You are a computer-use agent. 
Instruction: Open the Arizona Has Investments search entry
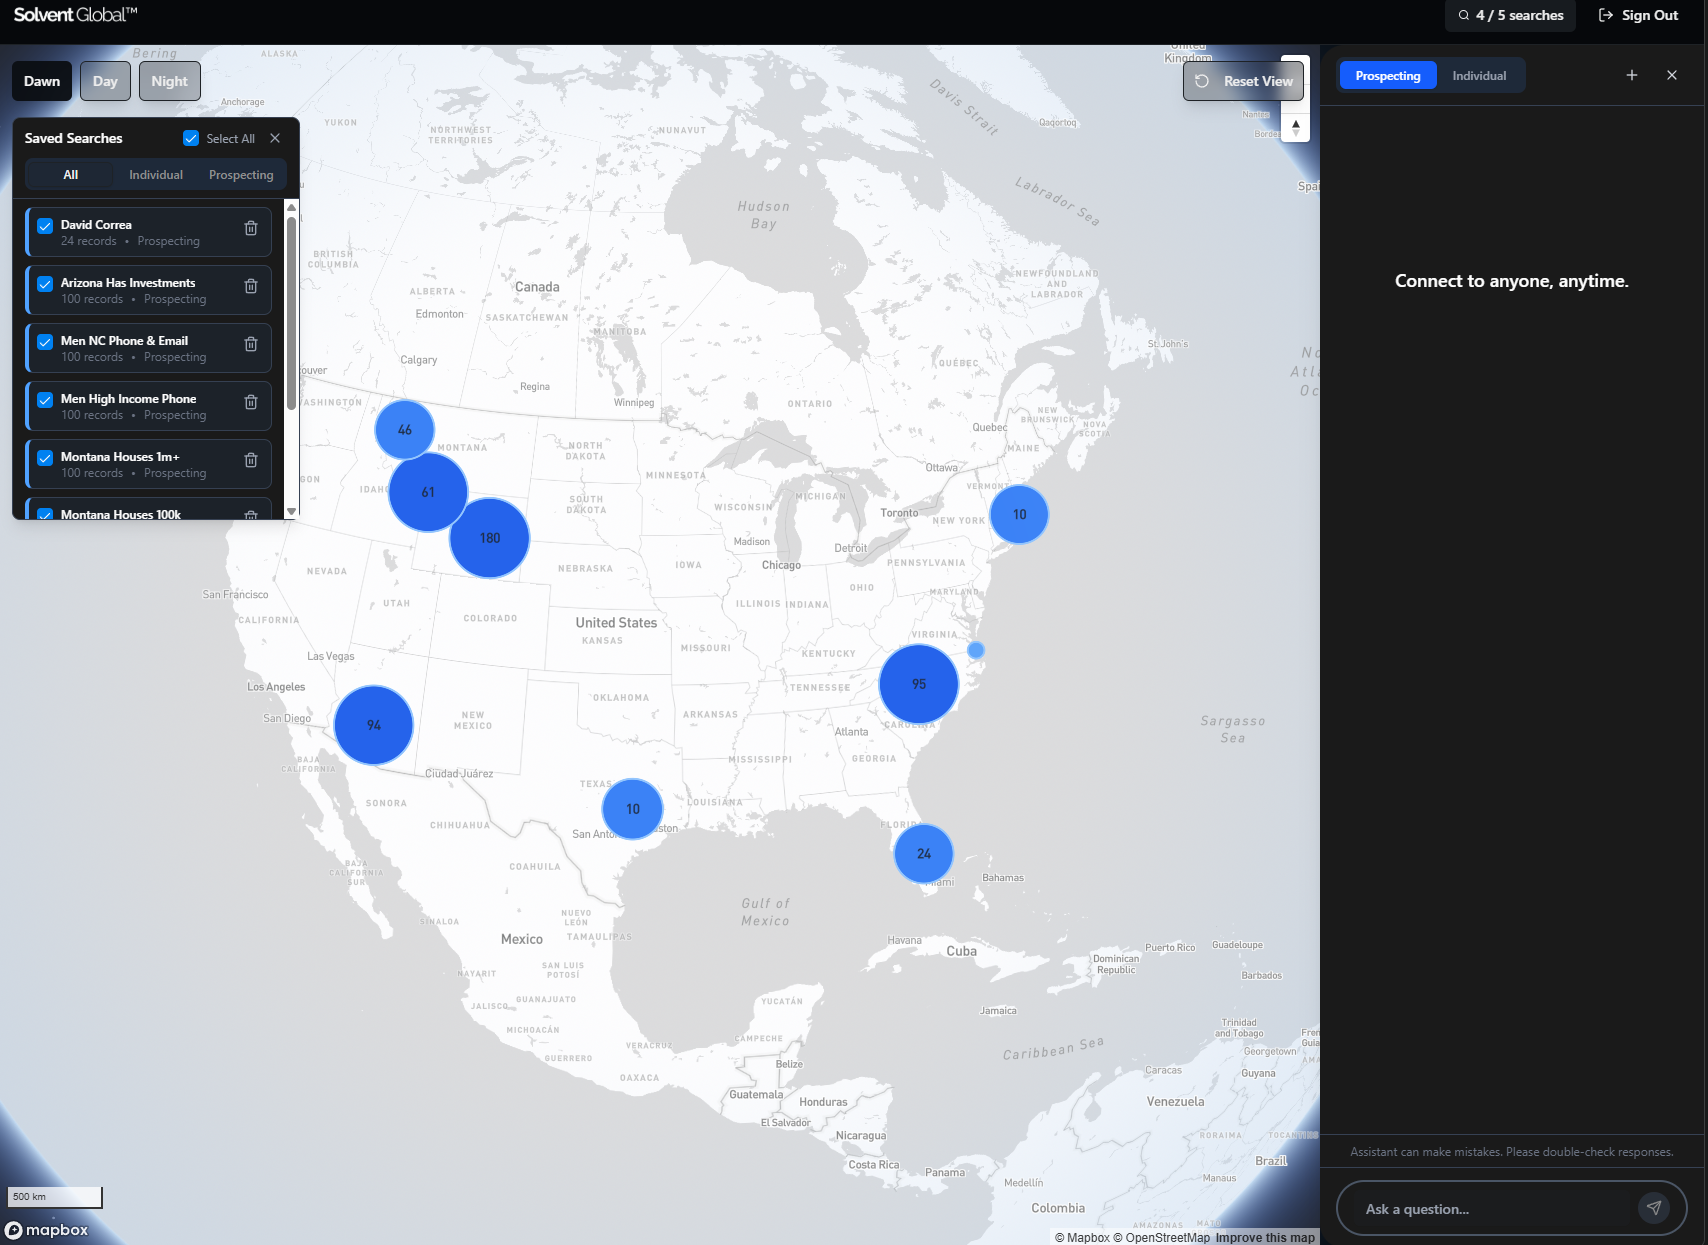pos(148,290)
